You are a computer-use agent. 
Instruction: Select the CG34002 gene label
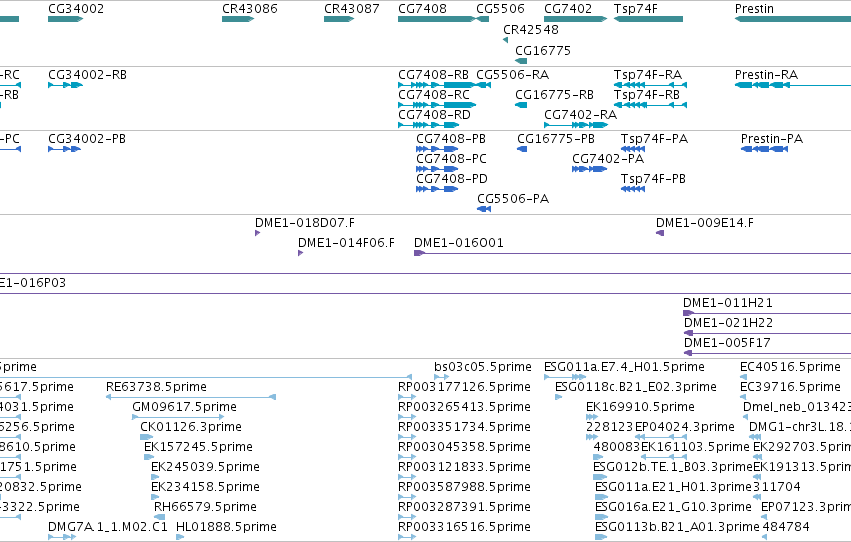click(76, 9)
